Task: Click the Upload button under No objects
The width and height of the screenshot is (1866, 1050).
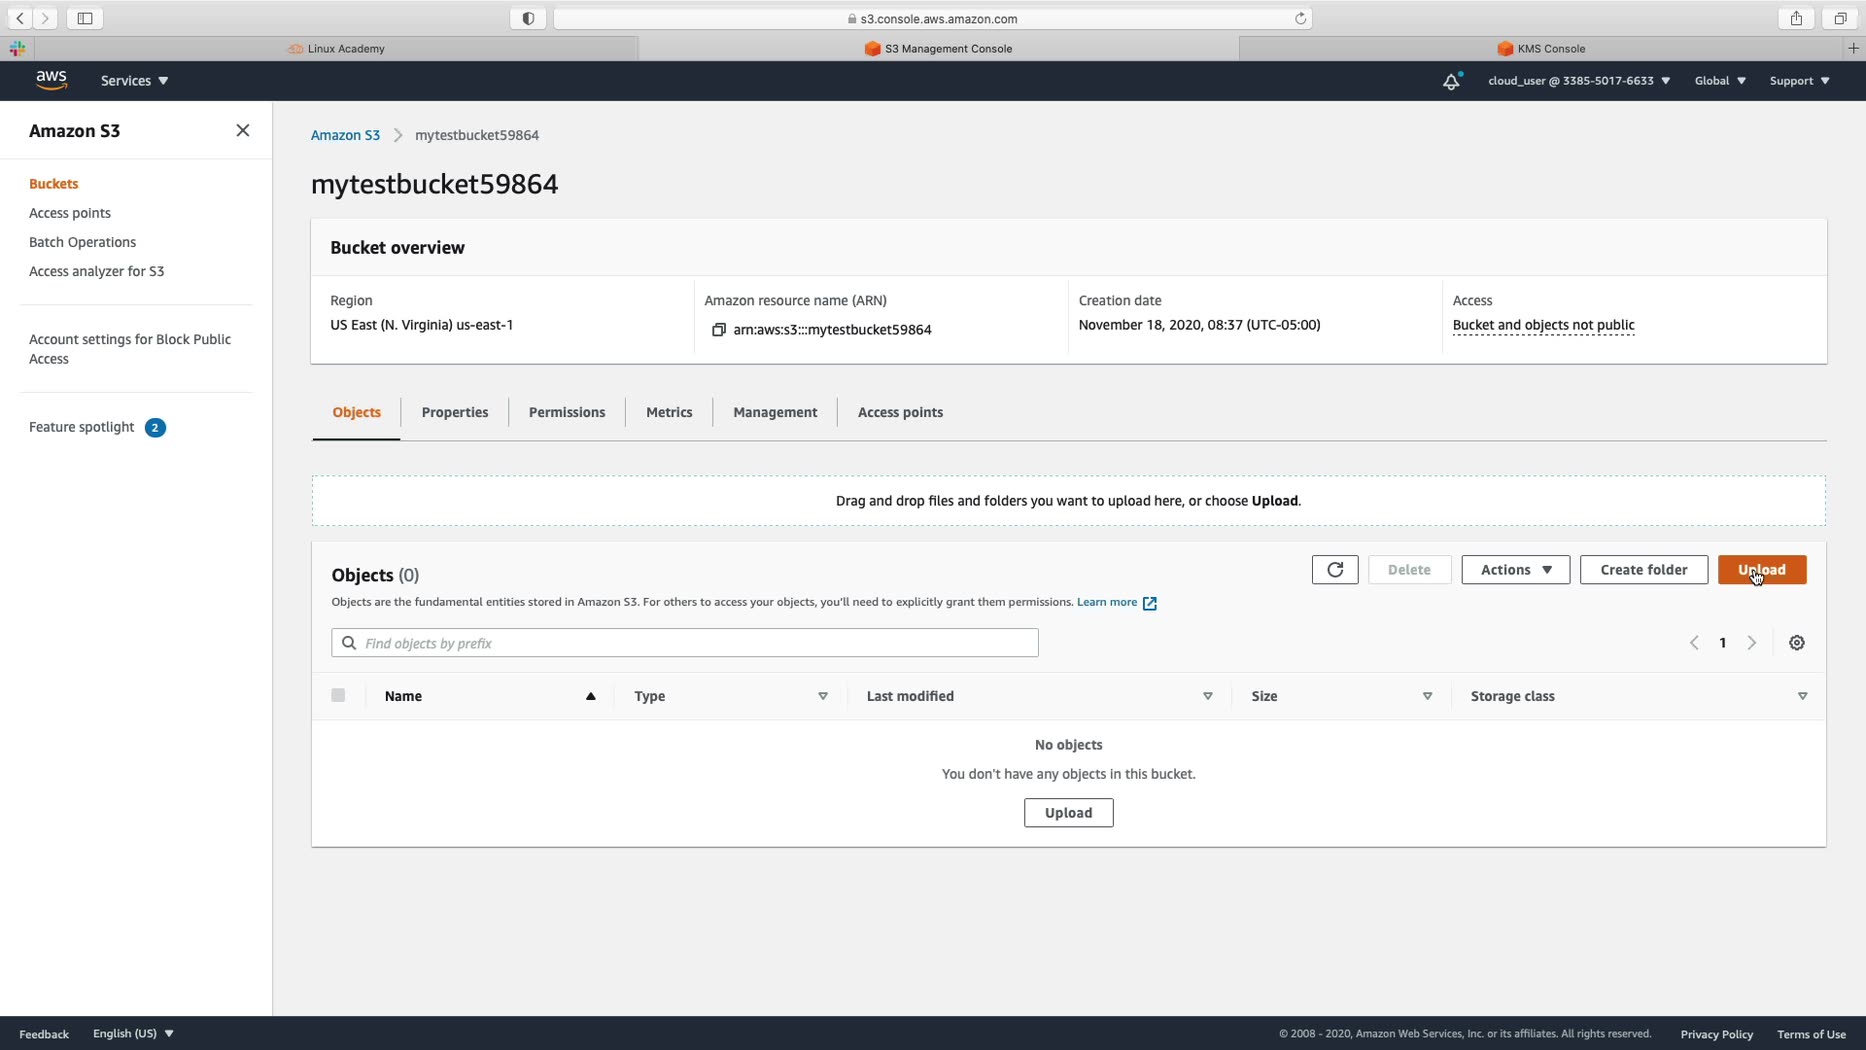Action: pyautogui.click(x=1068, y=813)
